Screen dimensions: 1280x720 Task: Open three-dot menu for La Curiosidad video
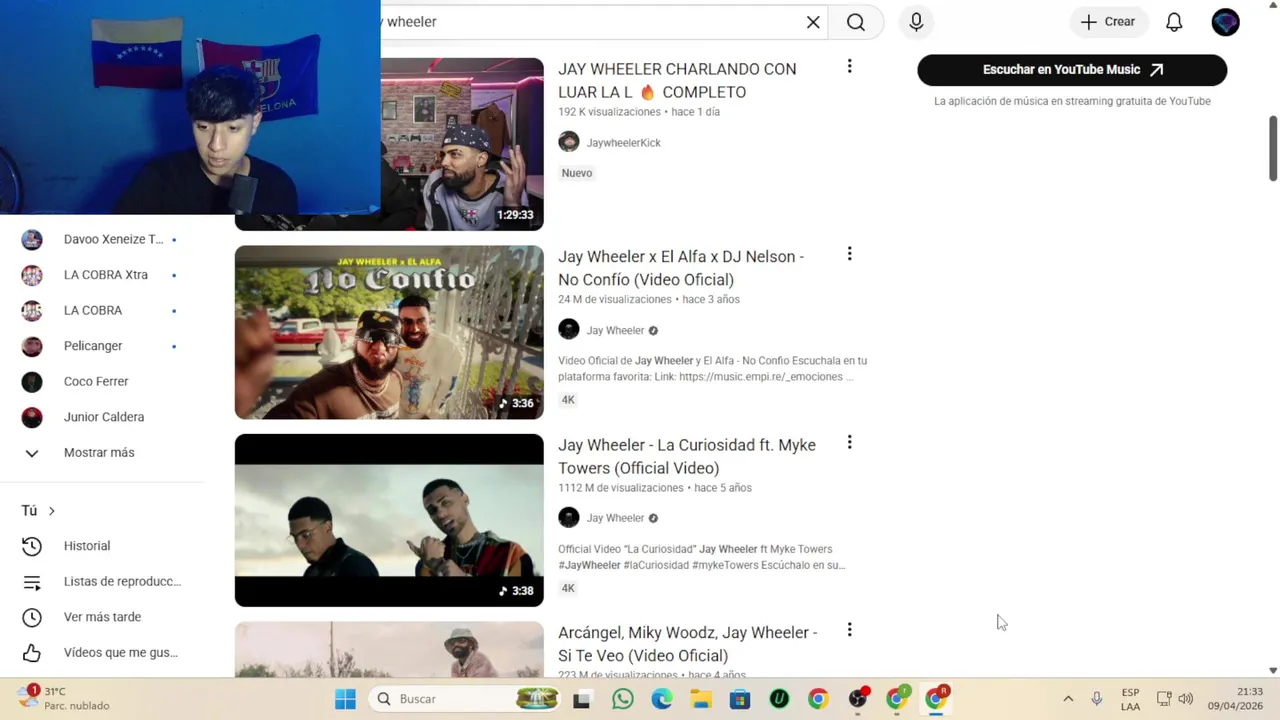pyautogui.click(x=849, y=442)
